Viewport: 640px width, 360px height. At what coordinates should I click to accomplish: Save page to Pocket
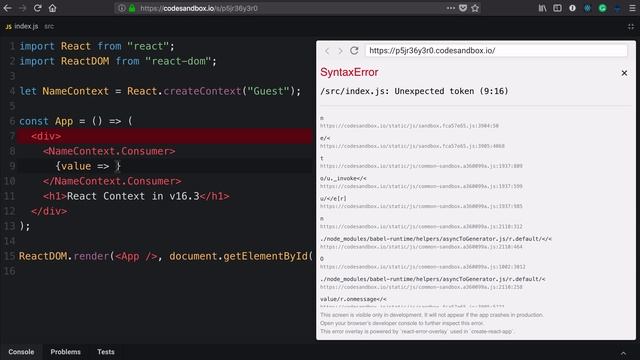tap(463, 8)
